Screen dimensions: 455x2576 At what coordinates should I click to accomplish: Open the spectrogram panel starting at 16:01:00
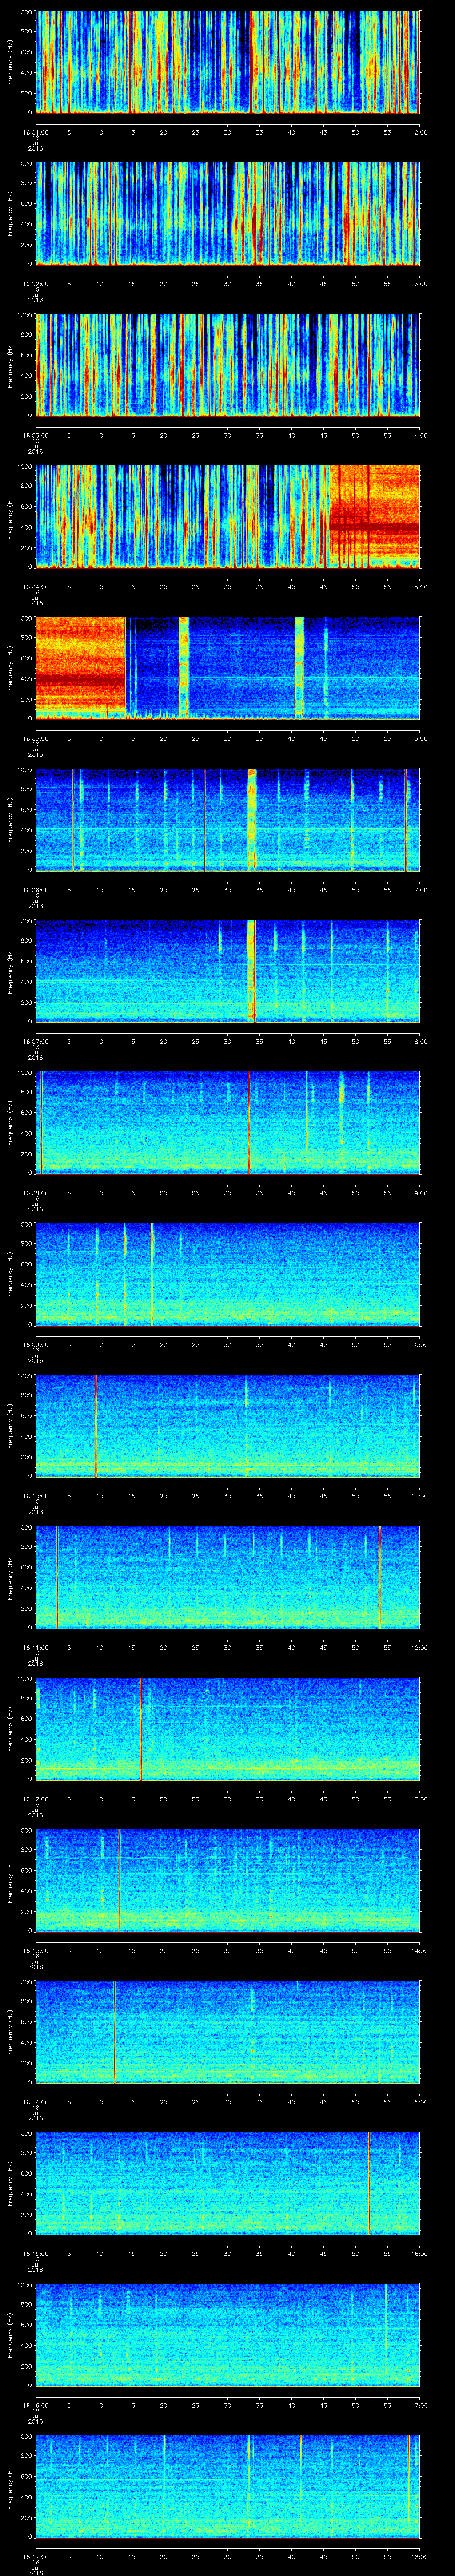click(x=228, y=62)
